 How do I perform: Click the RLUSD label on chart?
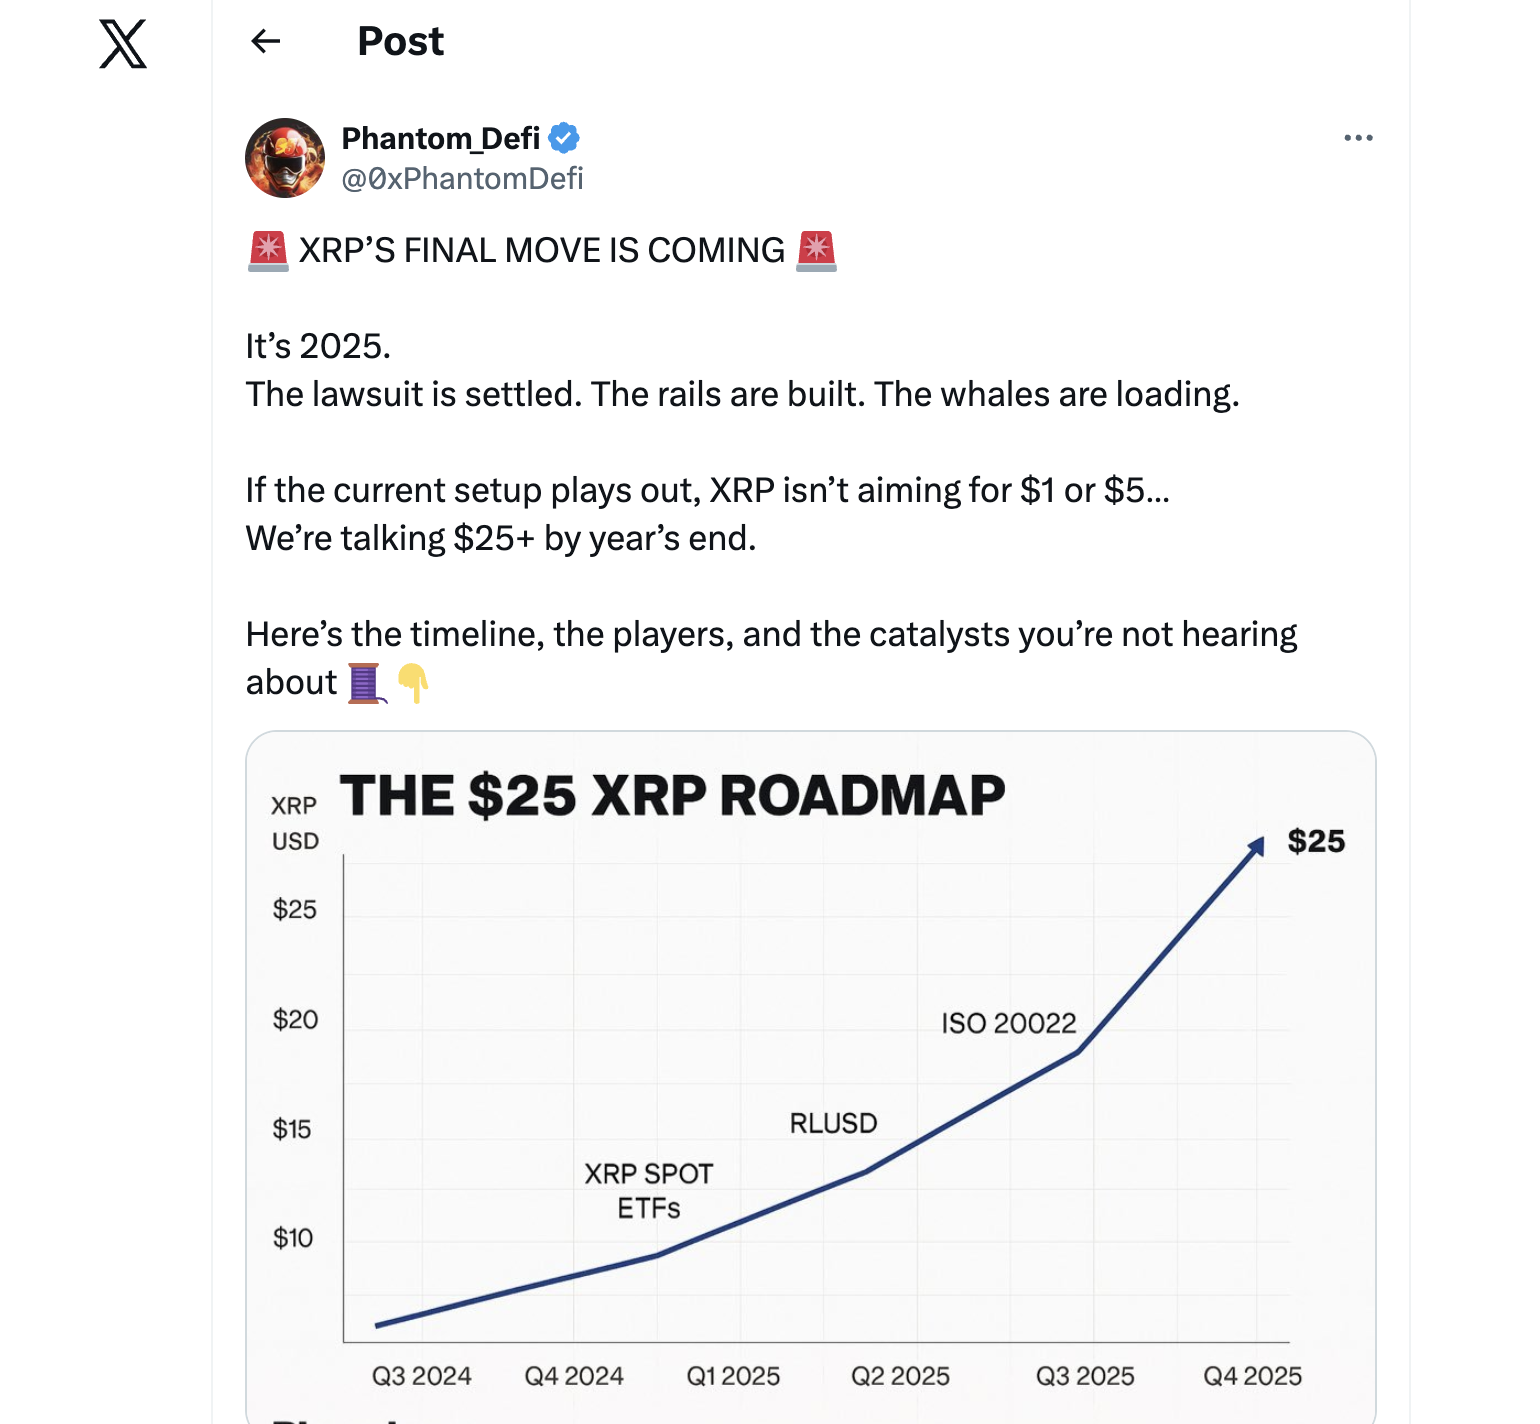[833, 1123]
